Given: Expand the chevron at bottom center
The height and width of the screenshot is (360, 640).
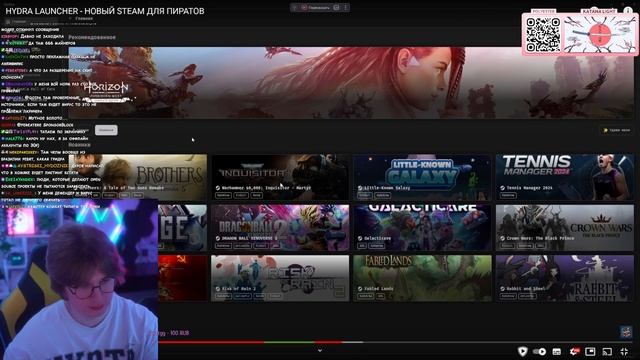Looking at the screenshot, I should point(320,350).
